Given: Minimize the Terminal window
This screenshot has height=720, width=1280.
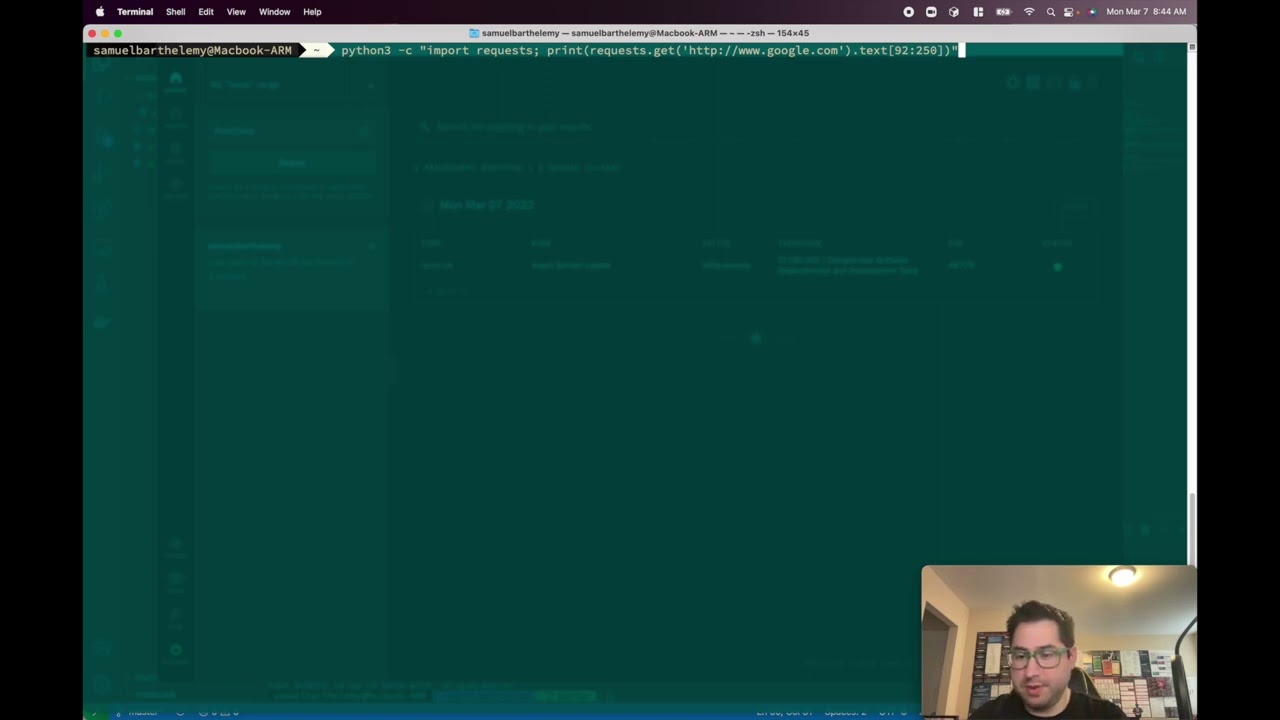Looking at the screenshot, I should click(105, 33).
